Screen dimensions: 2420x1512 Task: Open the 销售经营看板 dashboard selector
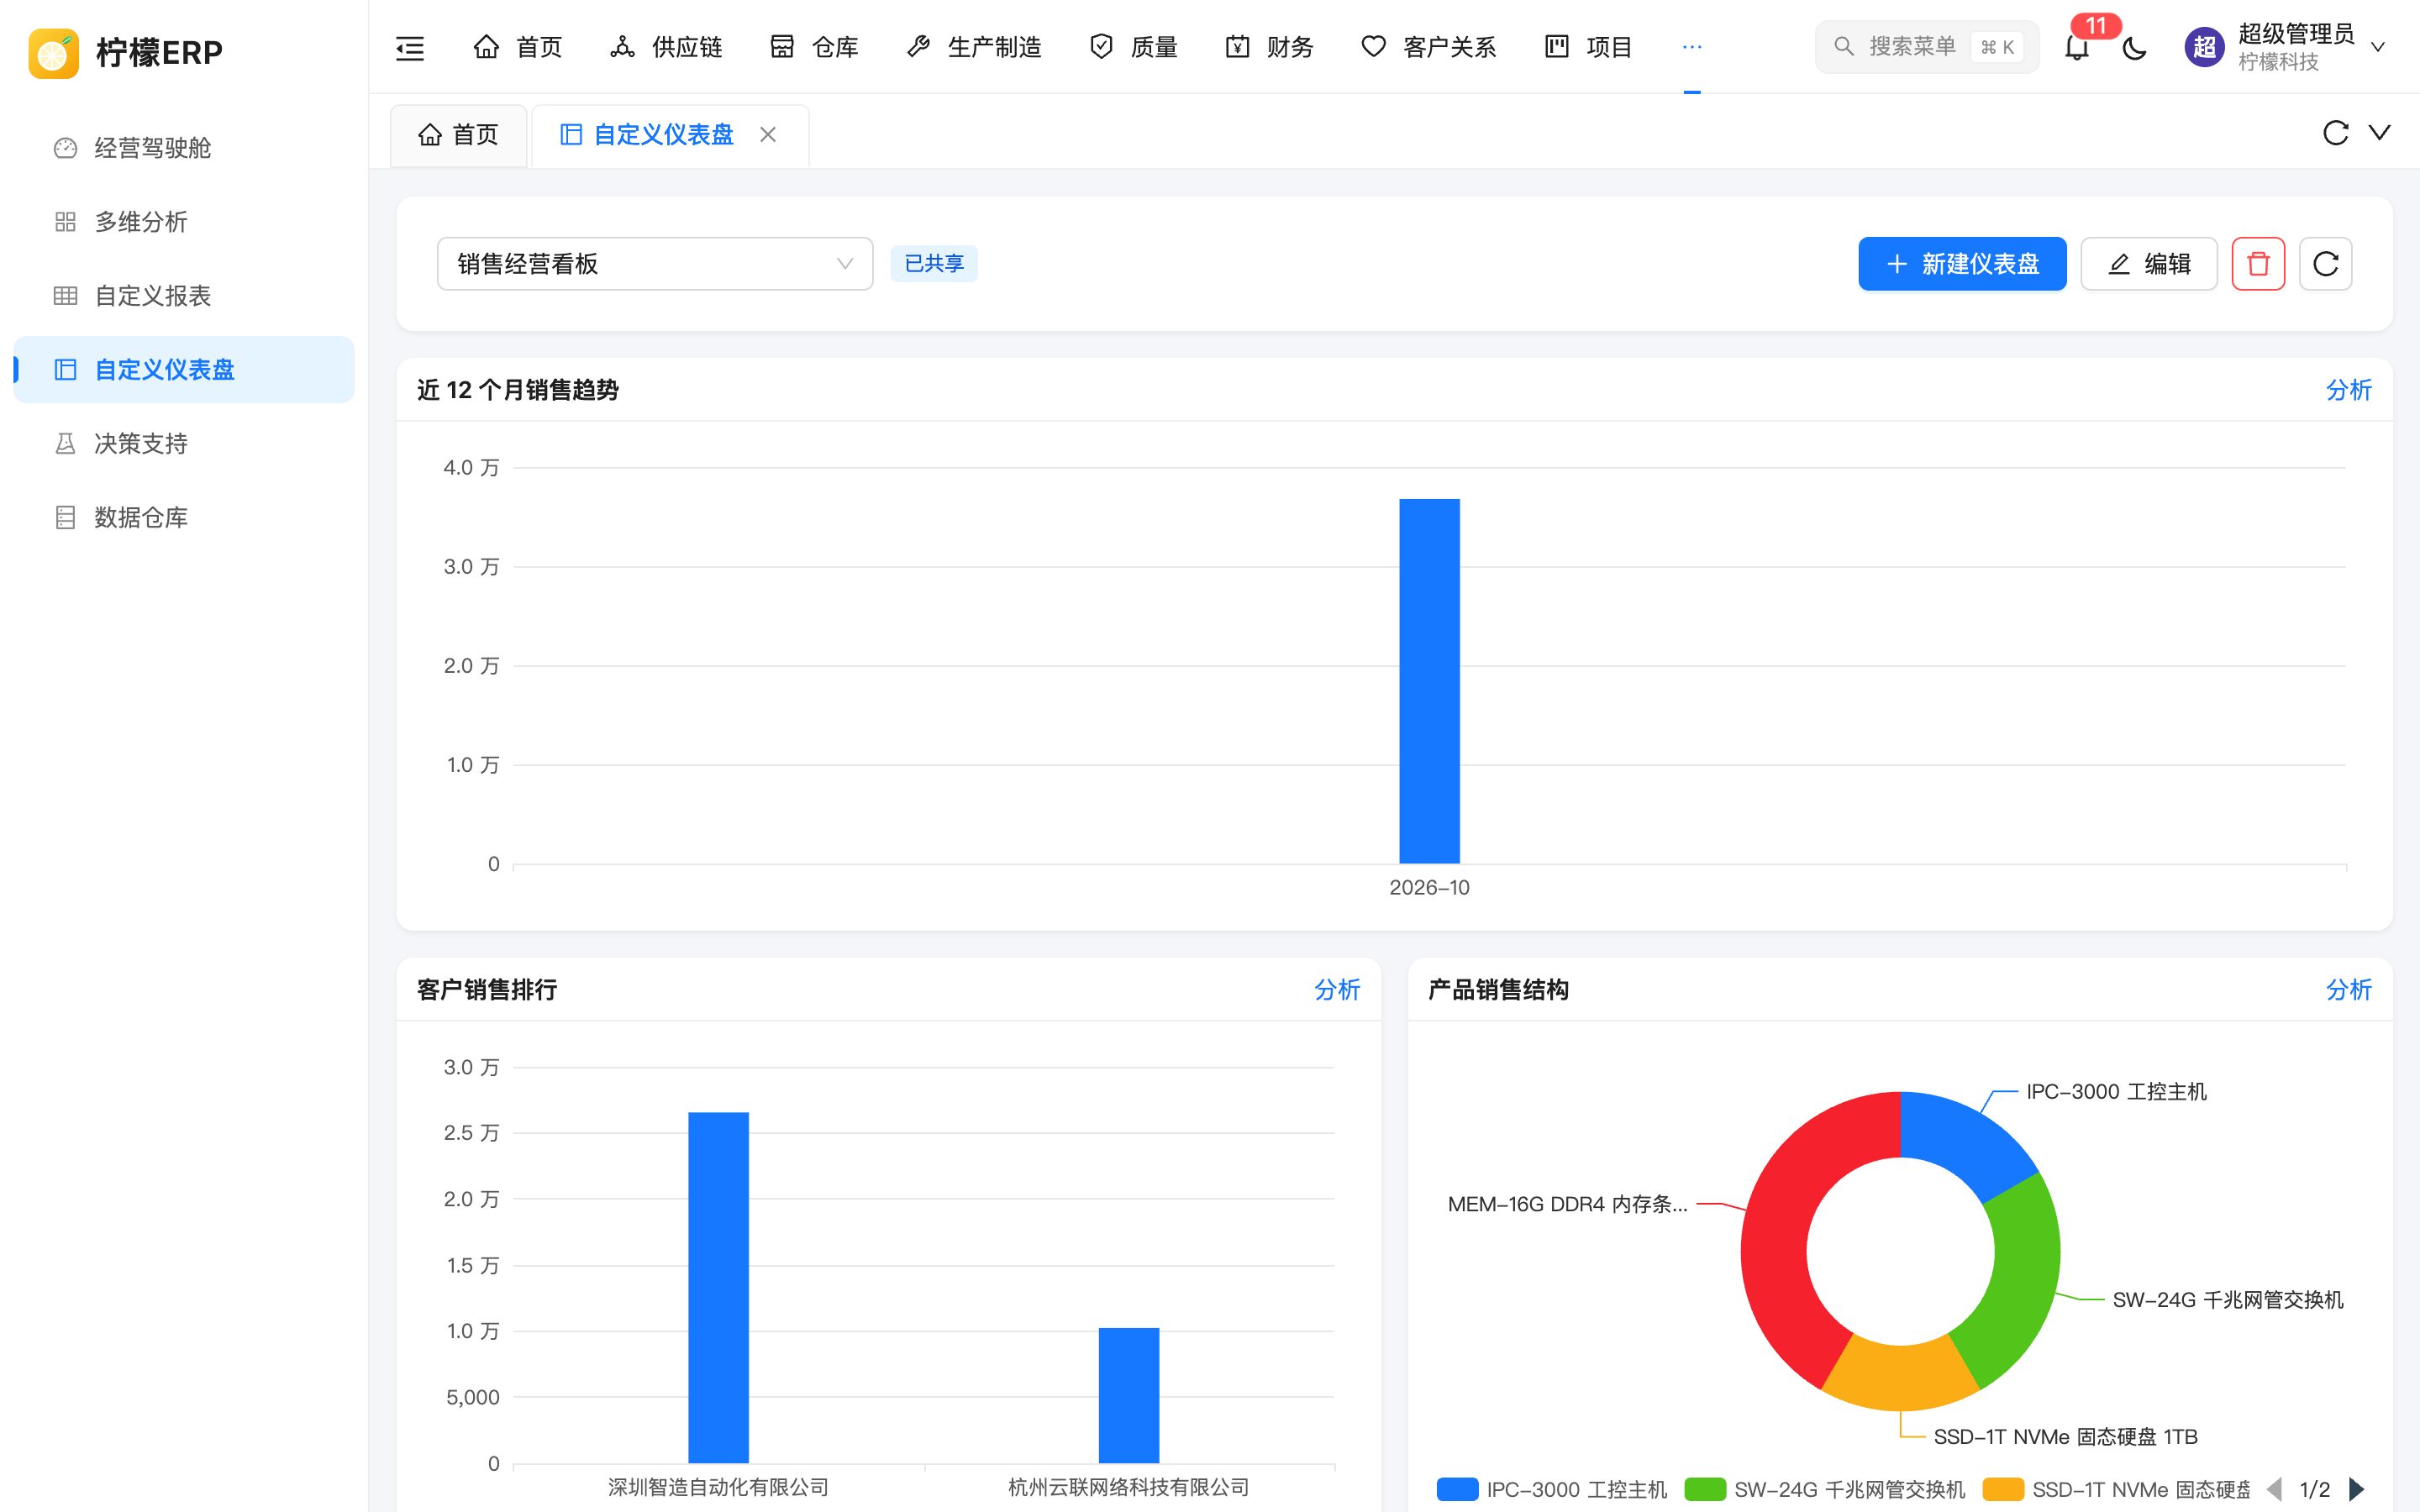[x=655, y=264]
